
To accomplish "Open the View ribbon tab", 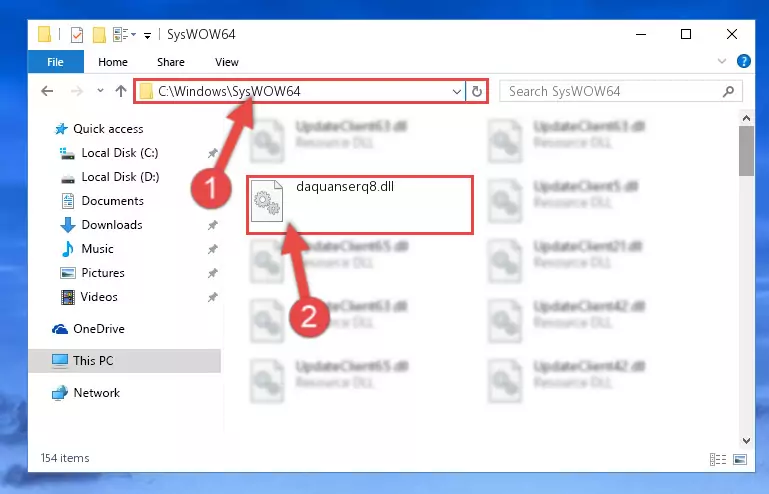I will point(227,62).
